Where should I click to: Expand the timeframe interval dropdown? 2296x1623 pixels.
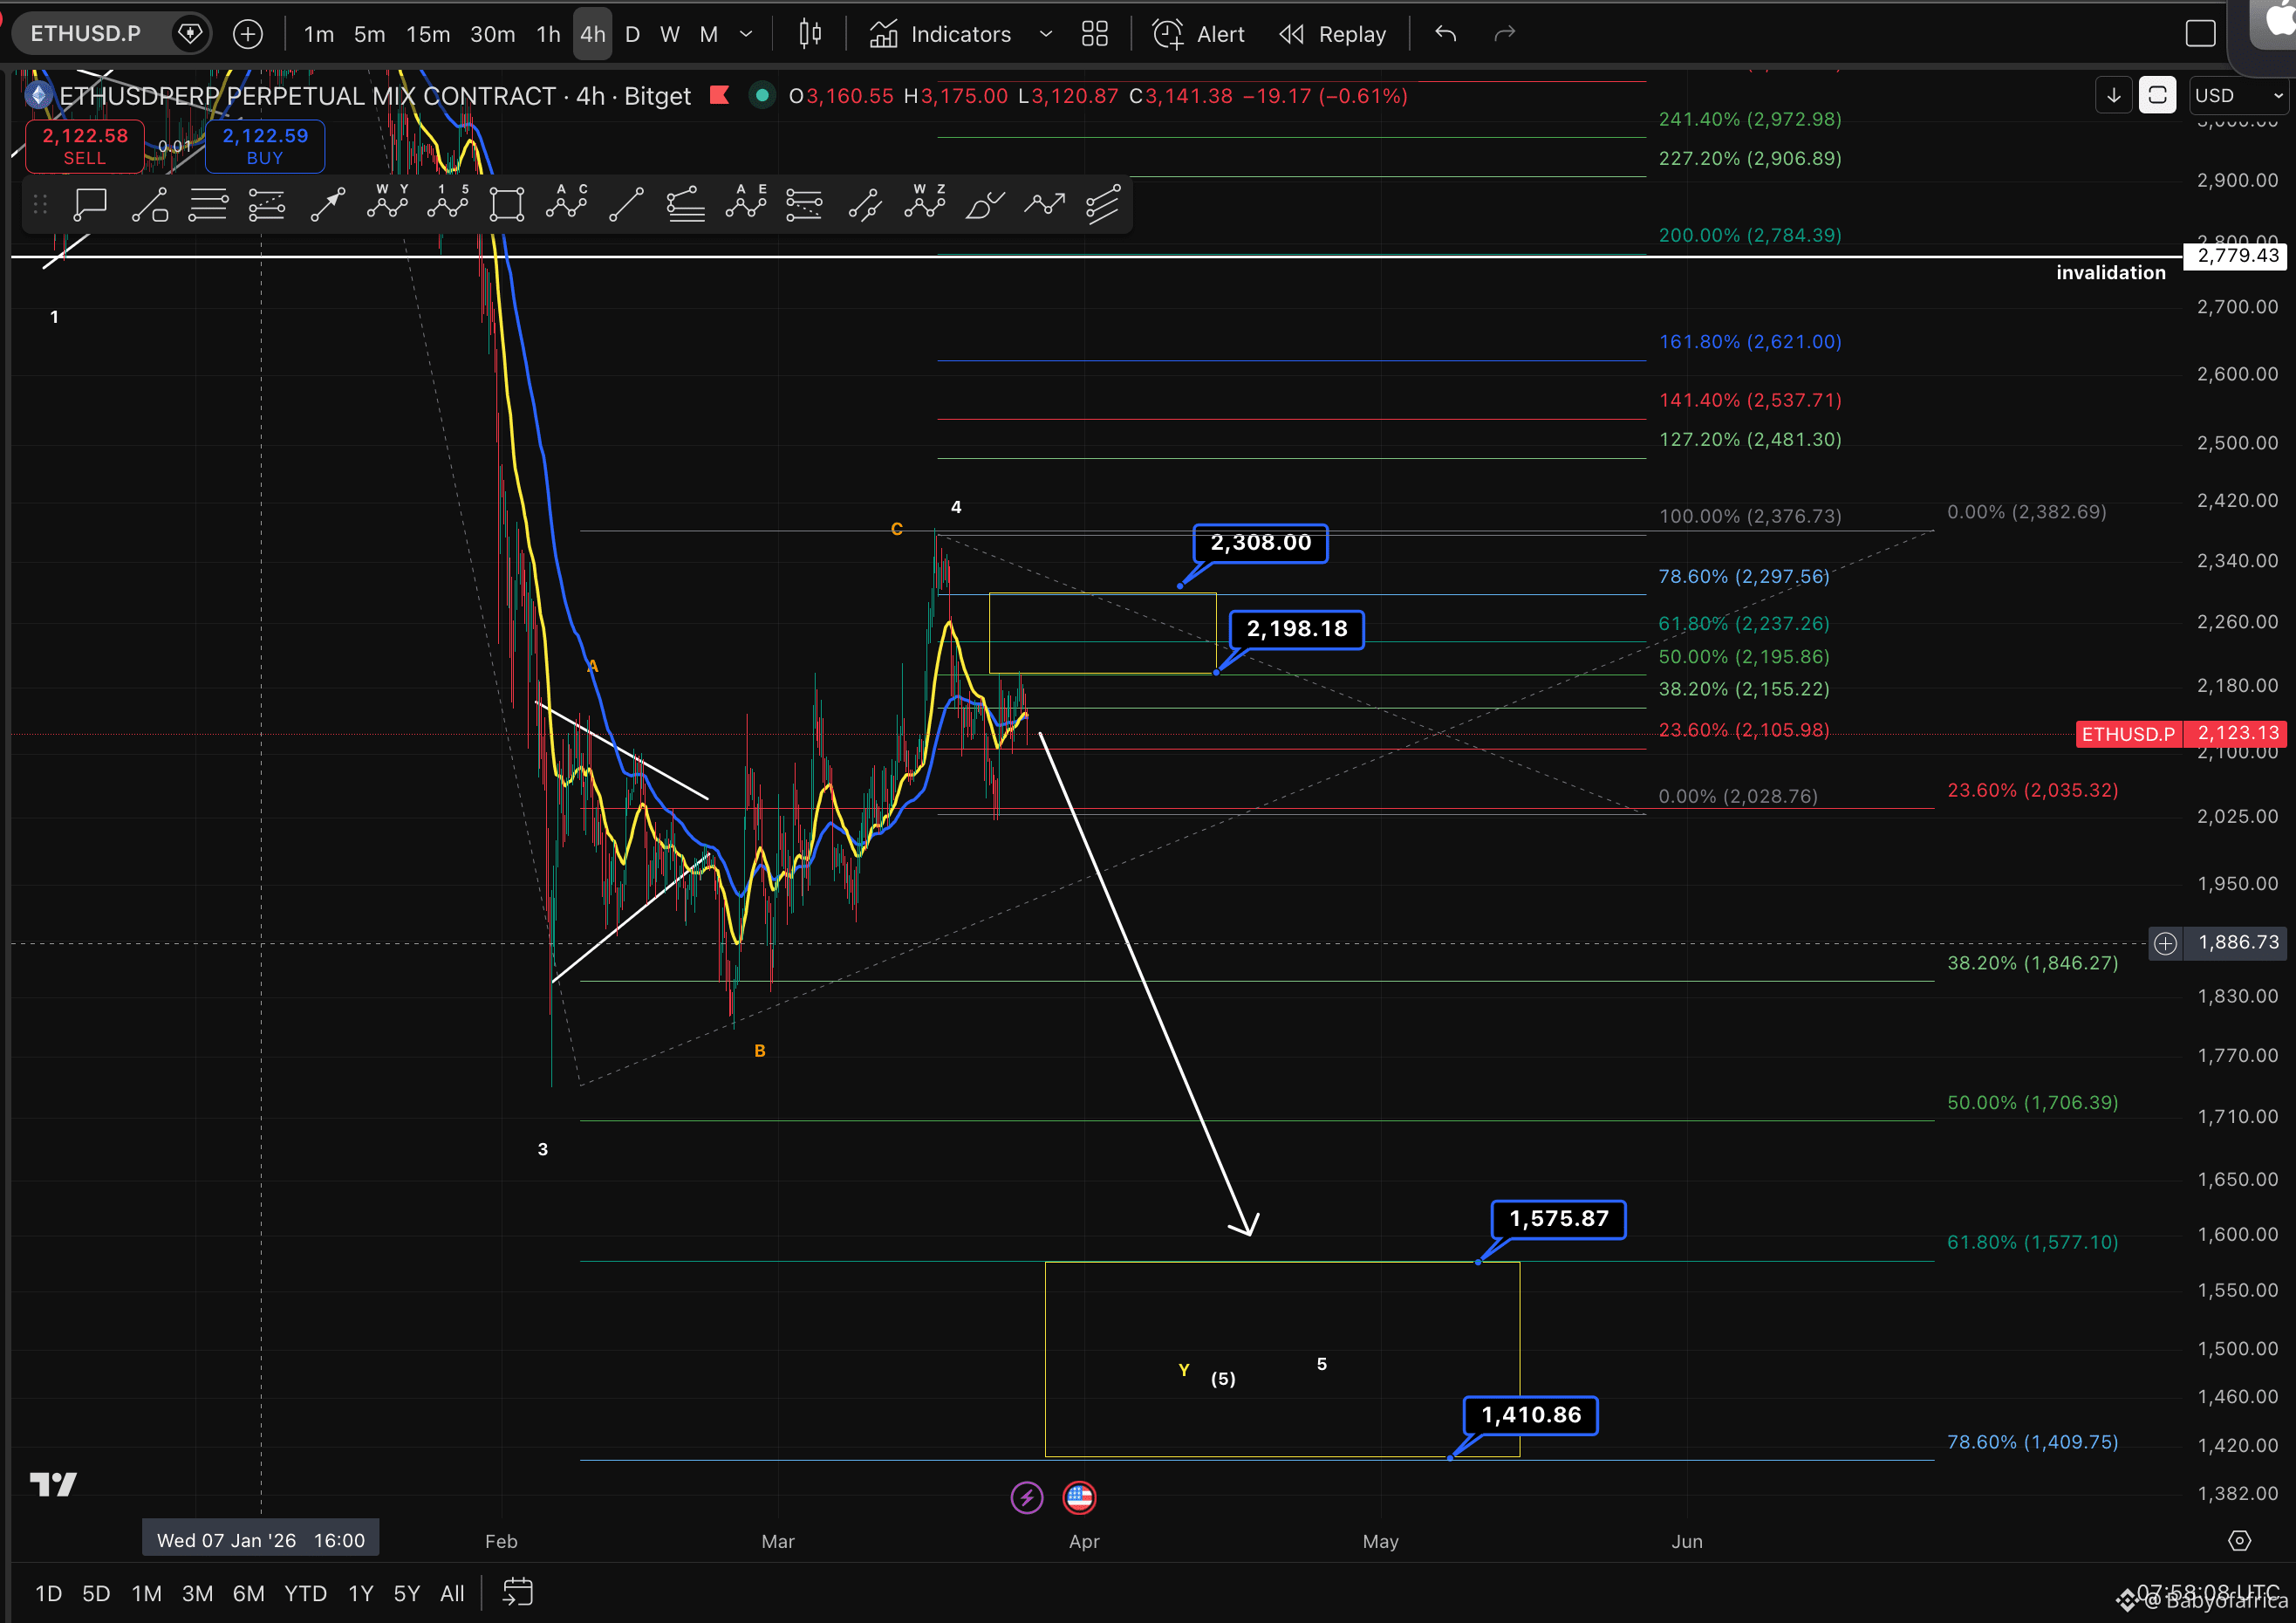746,34
